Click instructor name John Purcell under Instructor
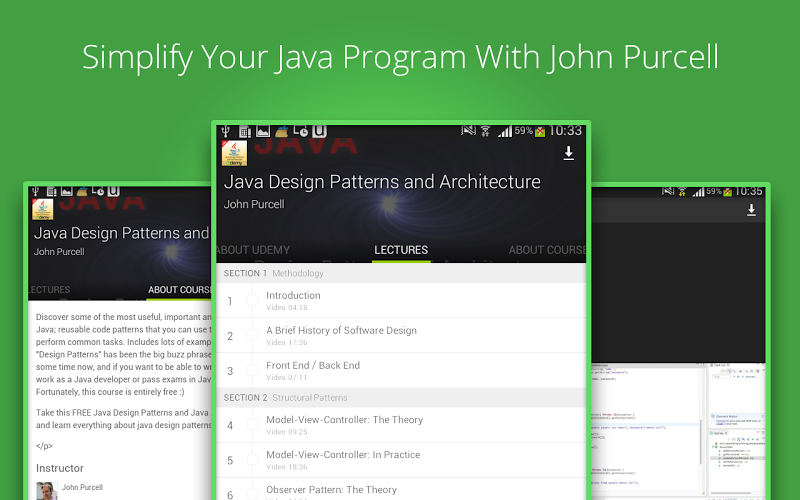Image resolution: width=800 pixels, height=500 pixels. click(82, 487)
